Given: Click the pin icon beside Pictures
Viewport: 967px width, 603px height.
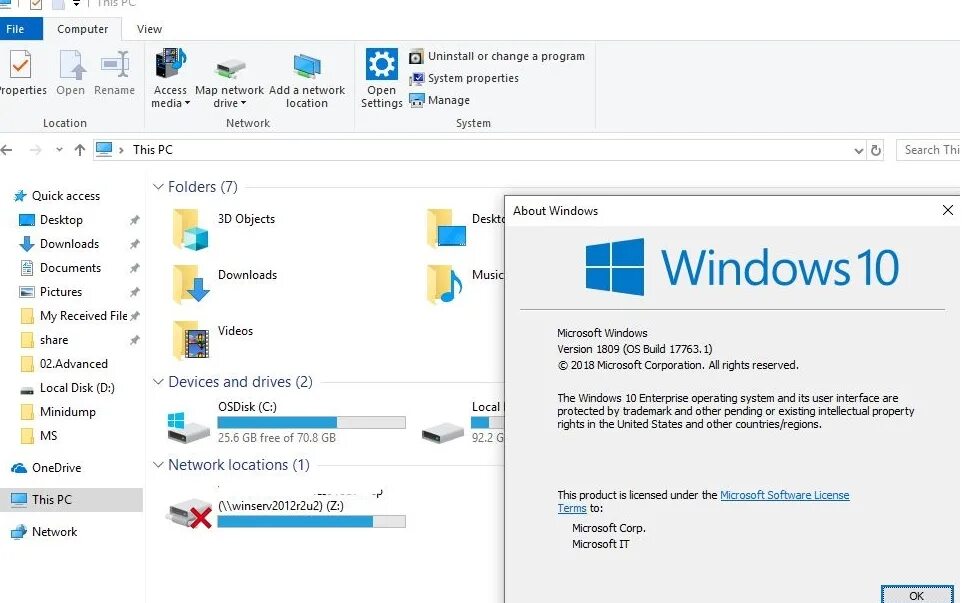Looking at the screenshot, I should point(134,292).
